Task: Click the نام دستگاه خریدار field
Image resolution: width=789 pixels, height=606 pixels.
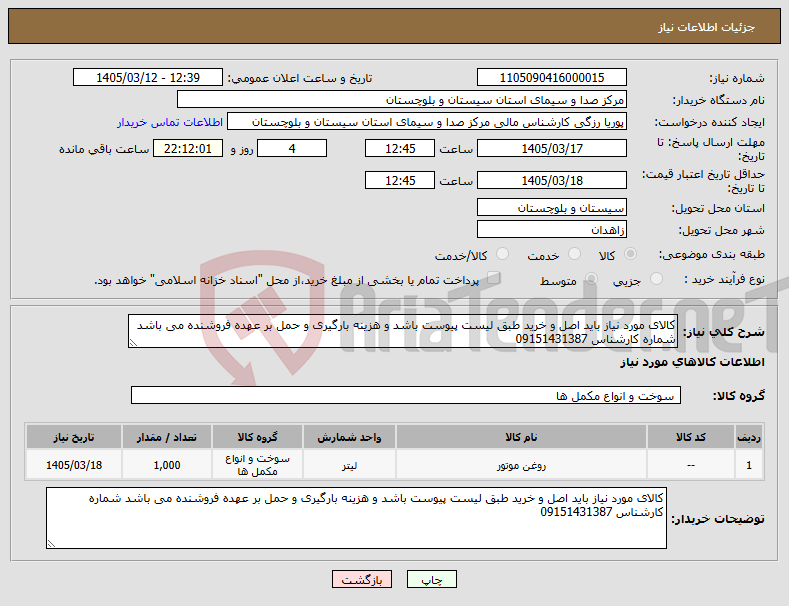Action: (402, 100)
